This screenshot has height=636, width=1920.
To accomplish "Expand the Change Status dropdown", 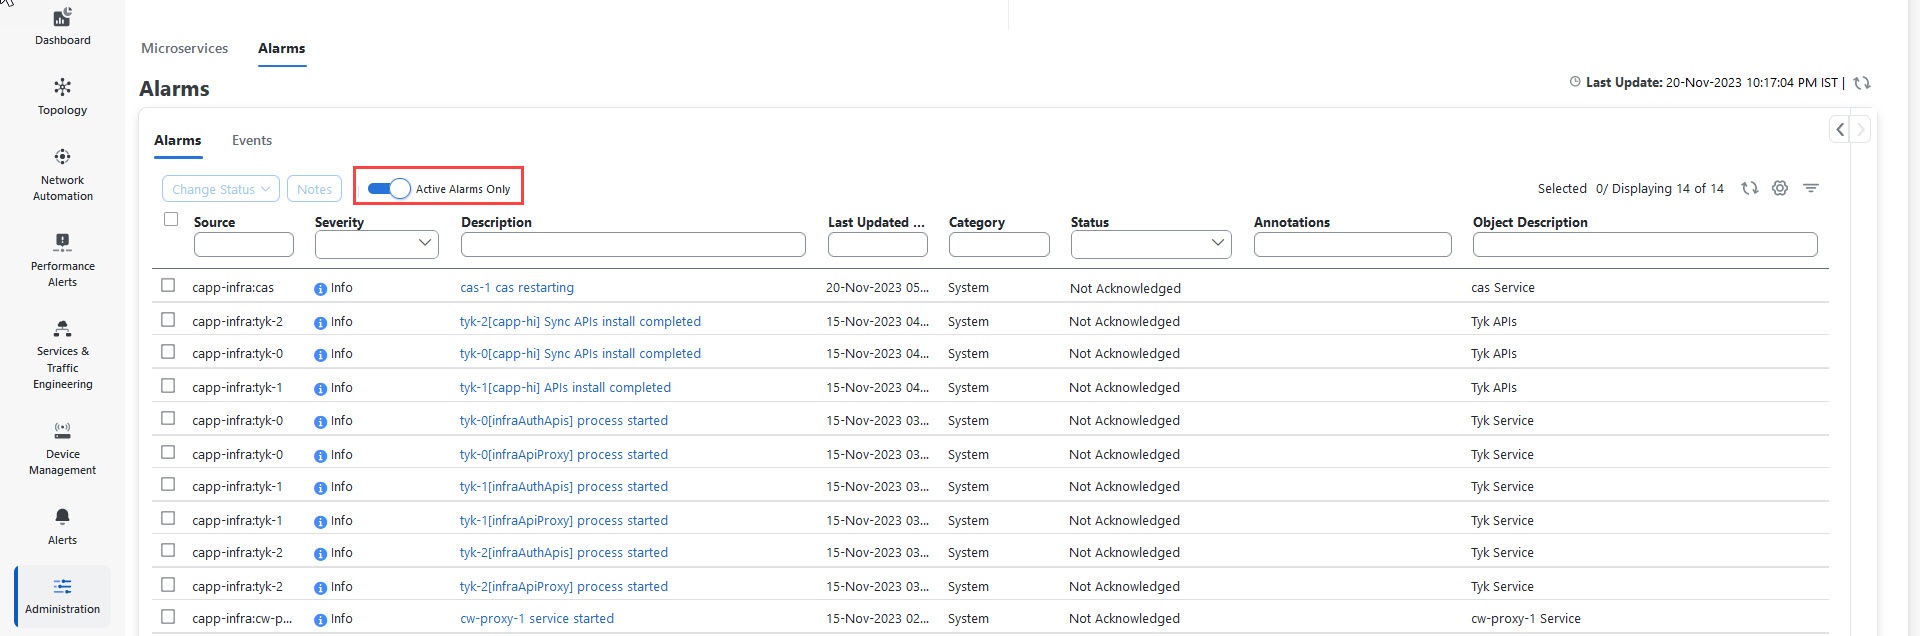I will tap(220, 189).
